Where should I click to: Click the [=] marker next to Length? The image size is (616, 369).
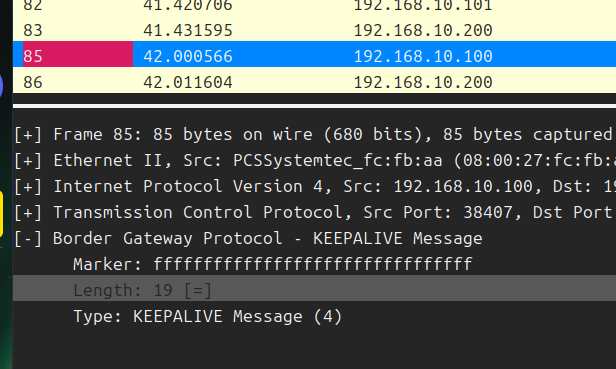click(198, 290)
